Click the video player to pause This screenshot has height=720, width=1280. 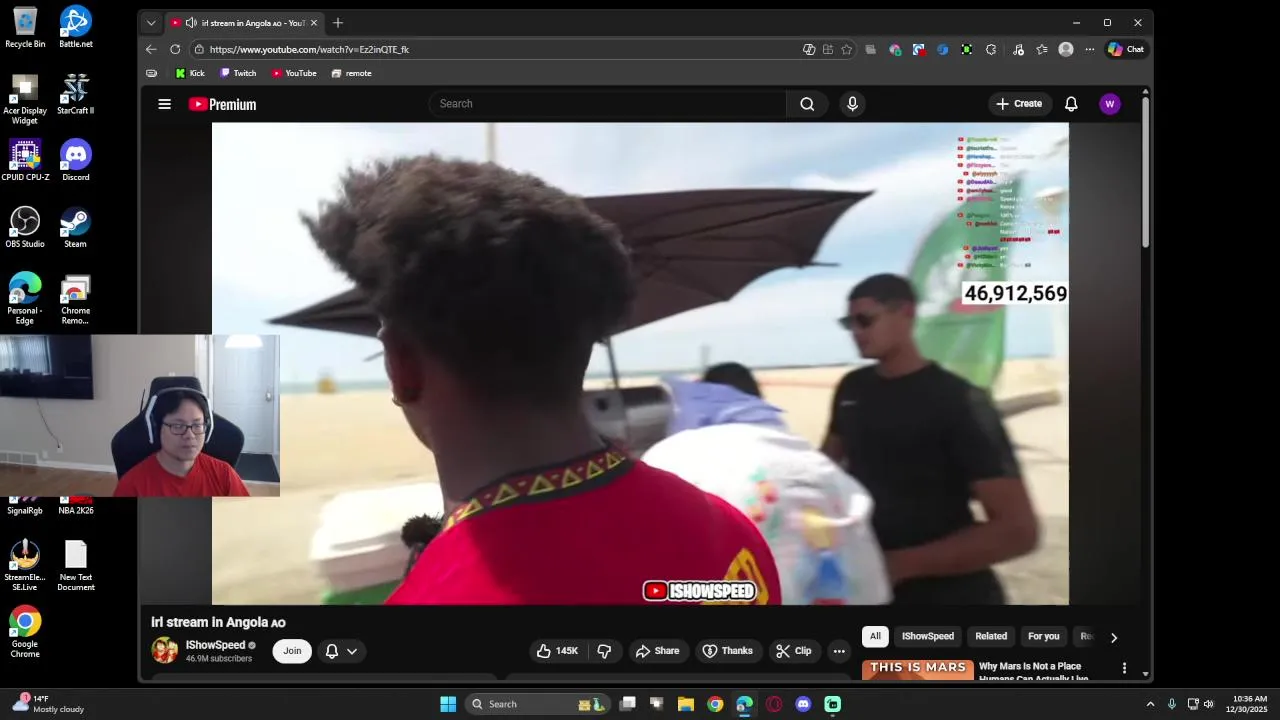(x=640, y=364)
